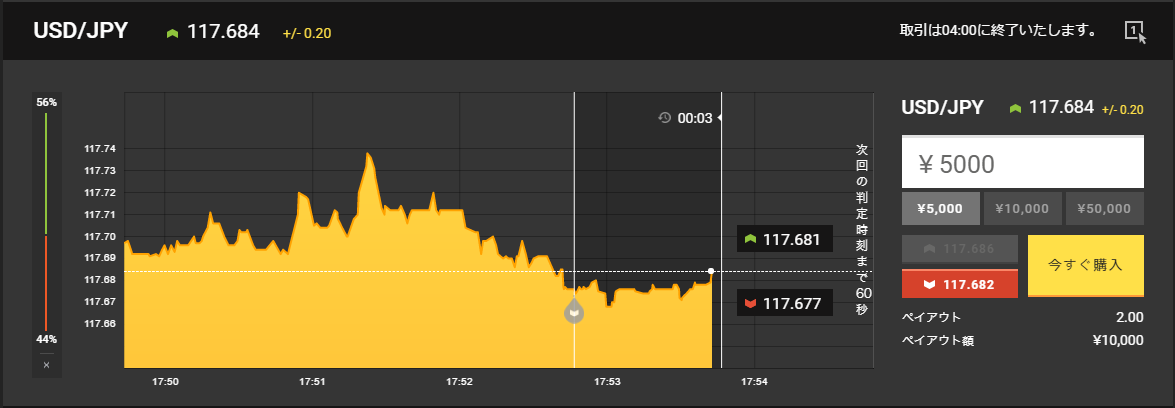This screenshot has height=408, width=1175.
Task: Select the red Low option 117.682
Action: pyautogui.click(x=960, y=284)
